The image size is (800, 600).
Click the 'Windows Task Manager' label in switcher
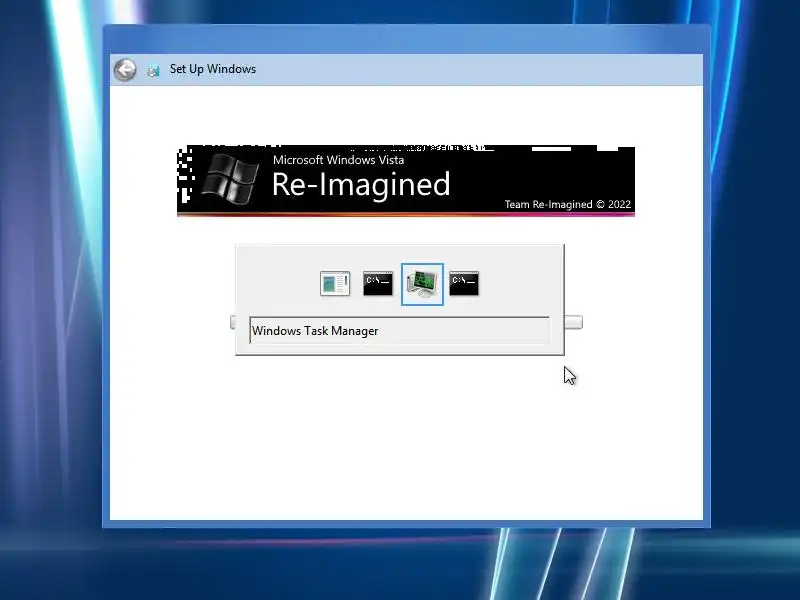tap(315, 331)
